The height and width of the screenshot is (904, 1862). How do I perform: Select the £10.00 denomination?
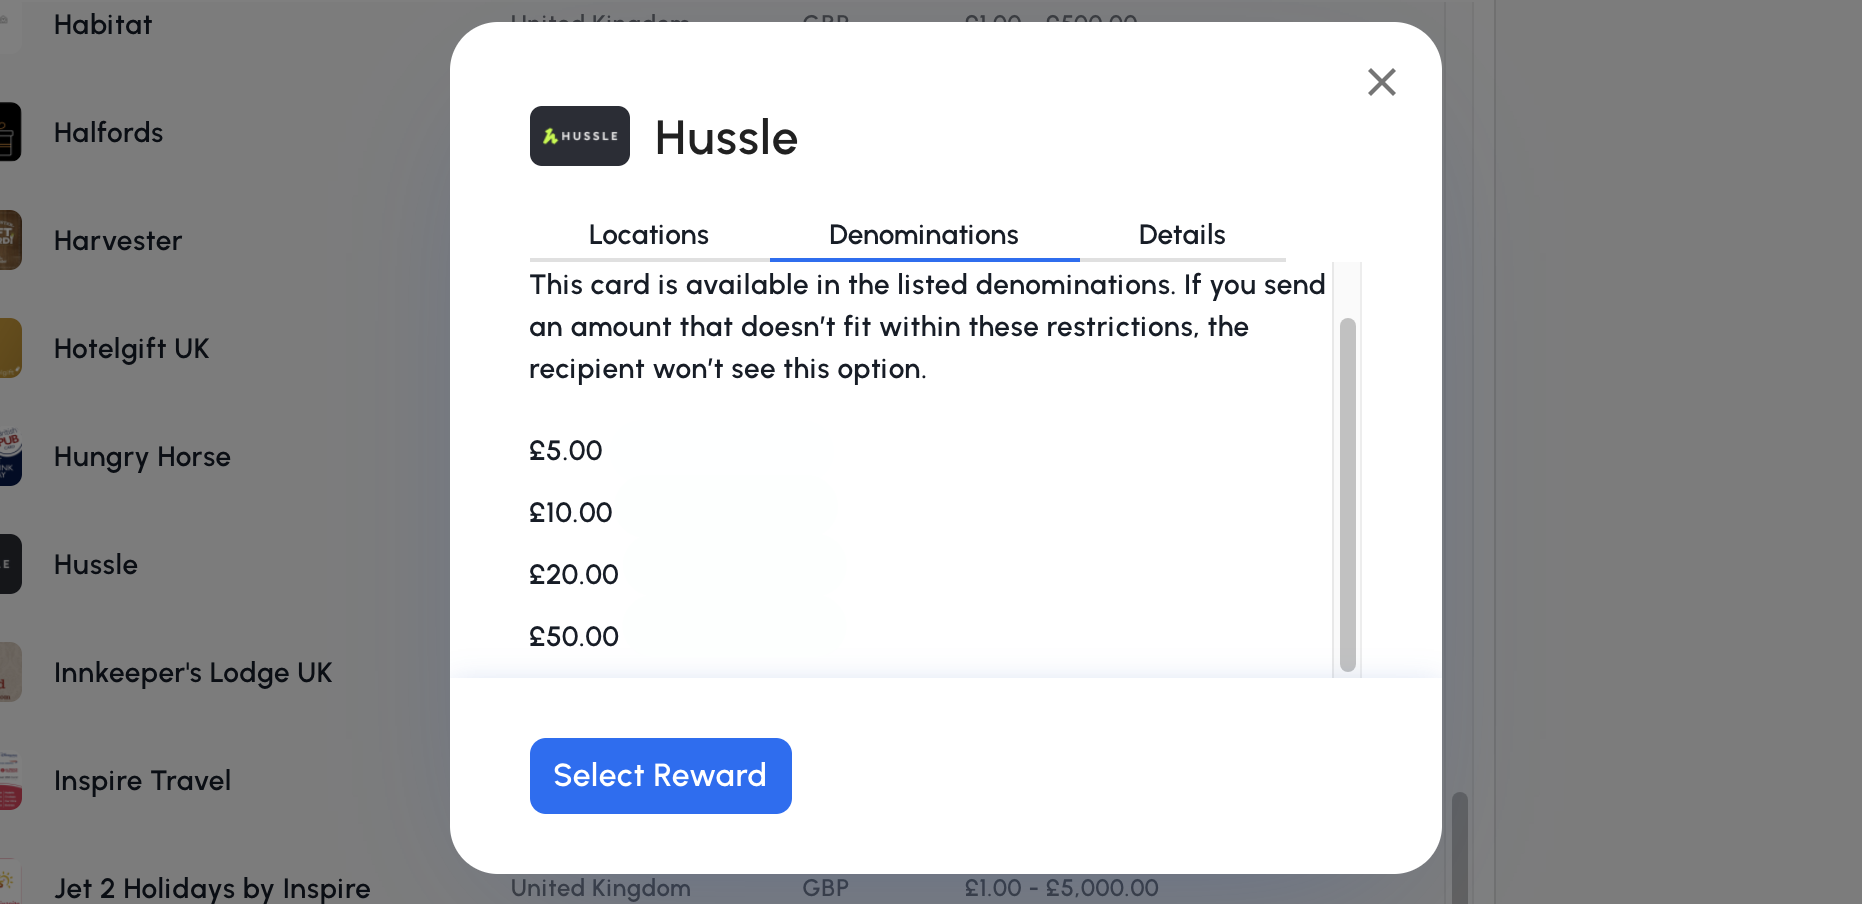click(x=571, y=513)
